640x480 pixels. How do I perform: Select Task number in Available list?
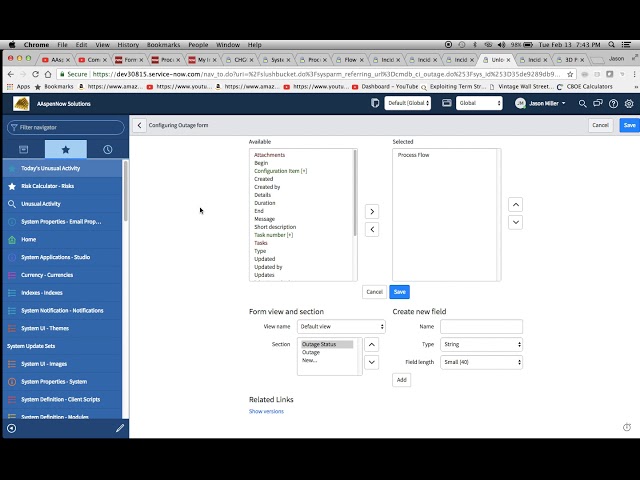tap(273, 235)
